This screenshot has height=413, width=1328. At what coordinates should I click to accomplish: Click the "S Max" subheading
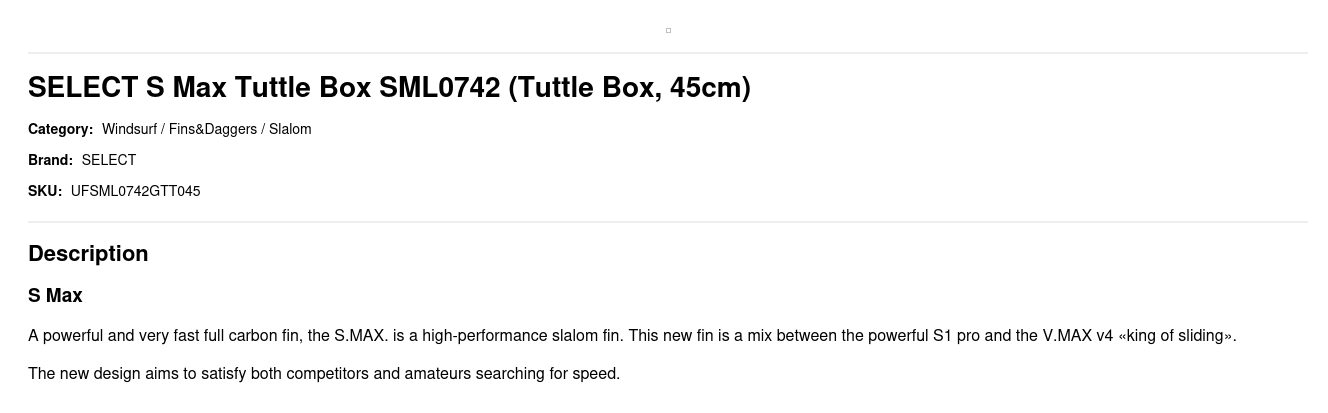55,296
